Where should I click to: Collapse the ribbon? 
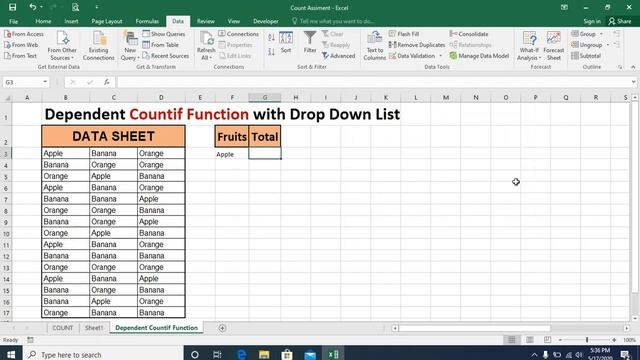click(x=633, y=67)
